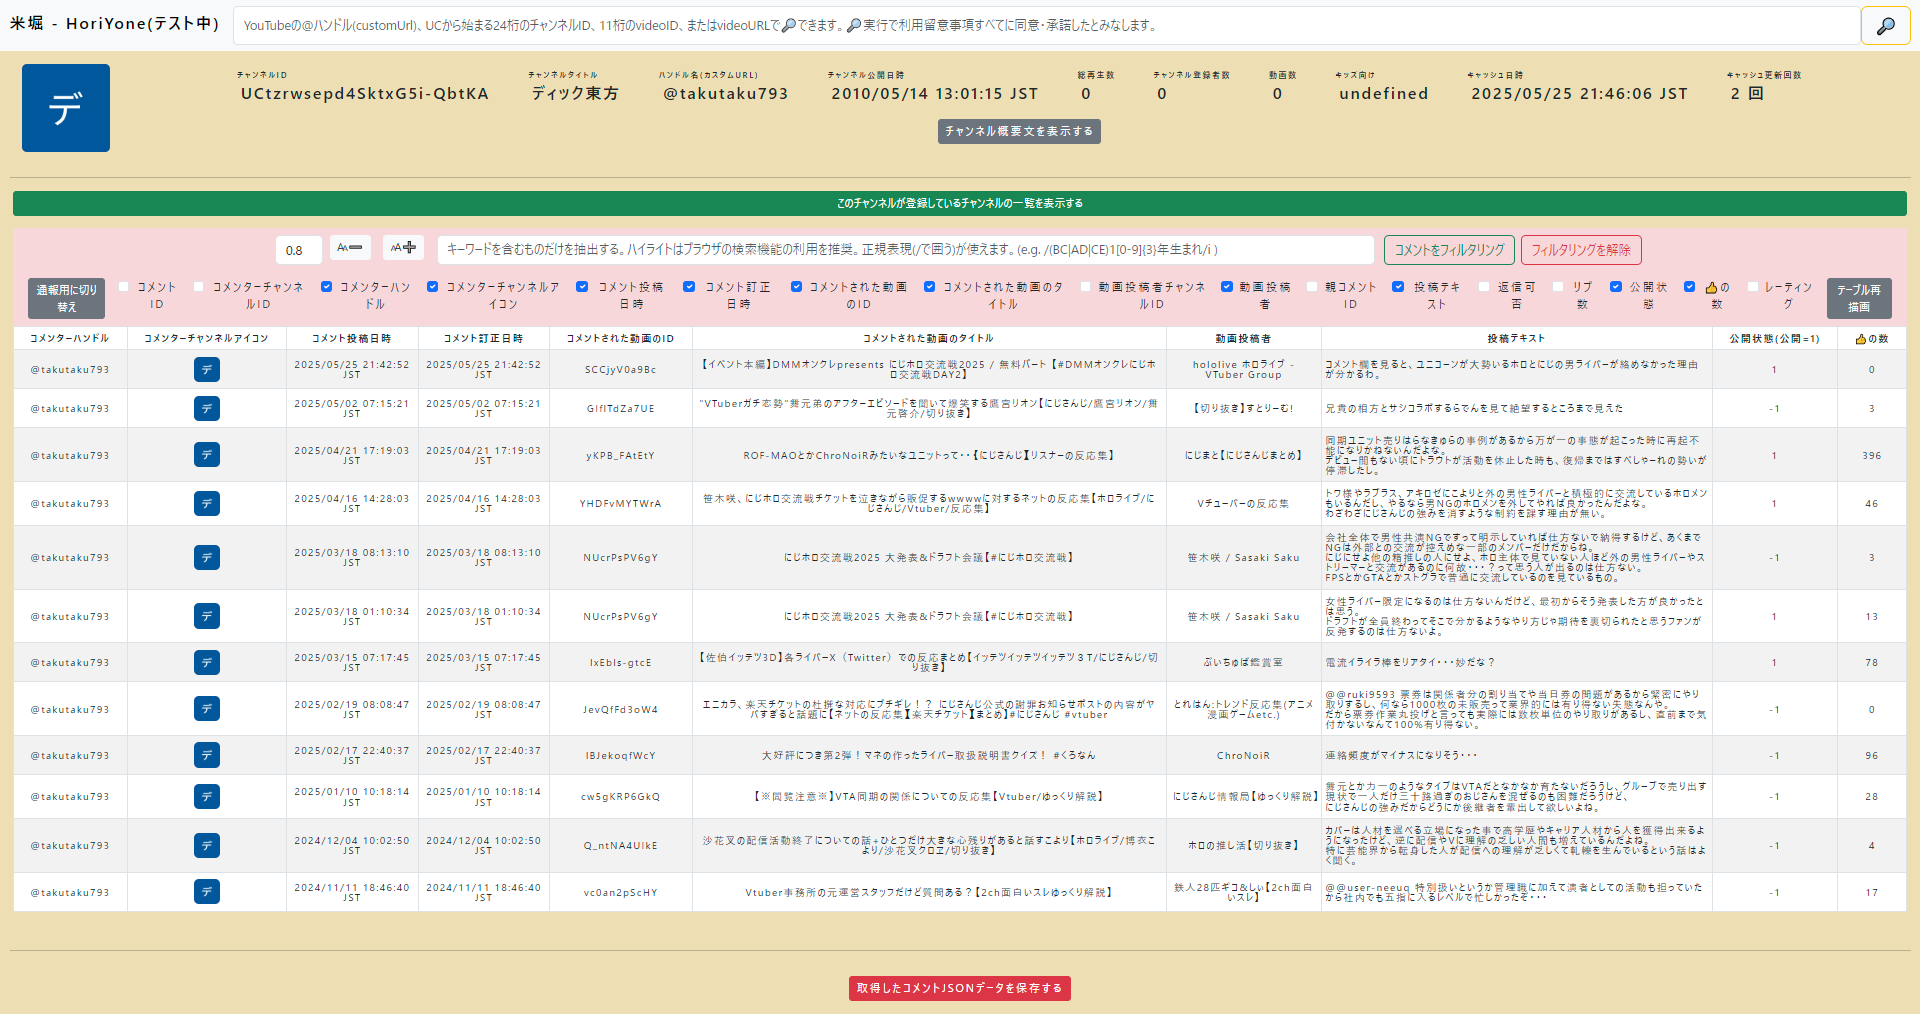Save comment JSON data with red button
The width and height of the screenshot is (1920, 1014).
point(960,988)
